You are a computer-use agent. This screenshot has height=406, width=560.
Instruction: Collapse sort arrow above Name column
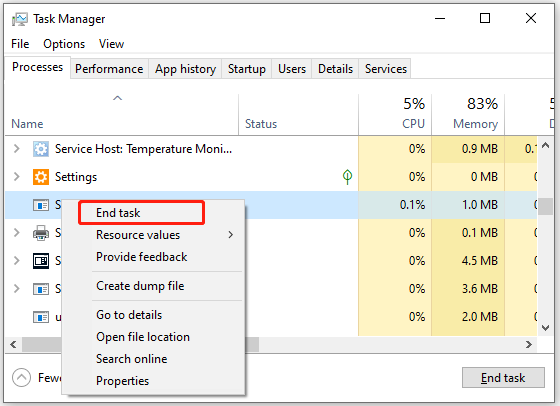tap(118, 98)
